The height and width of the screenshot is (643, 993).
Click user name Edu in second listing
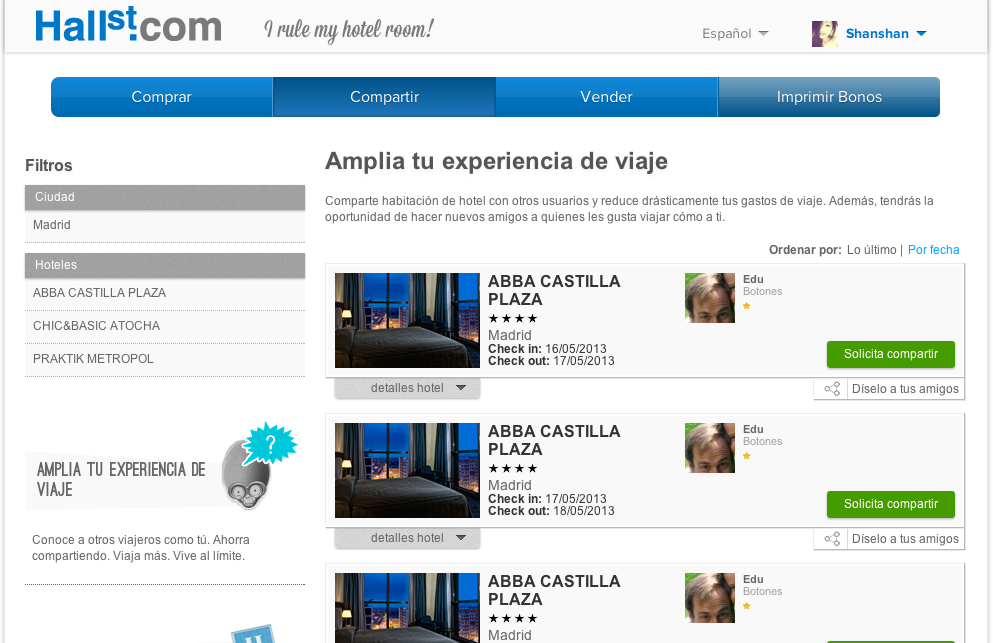tap(753, 430)
